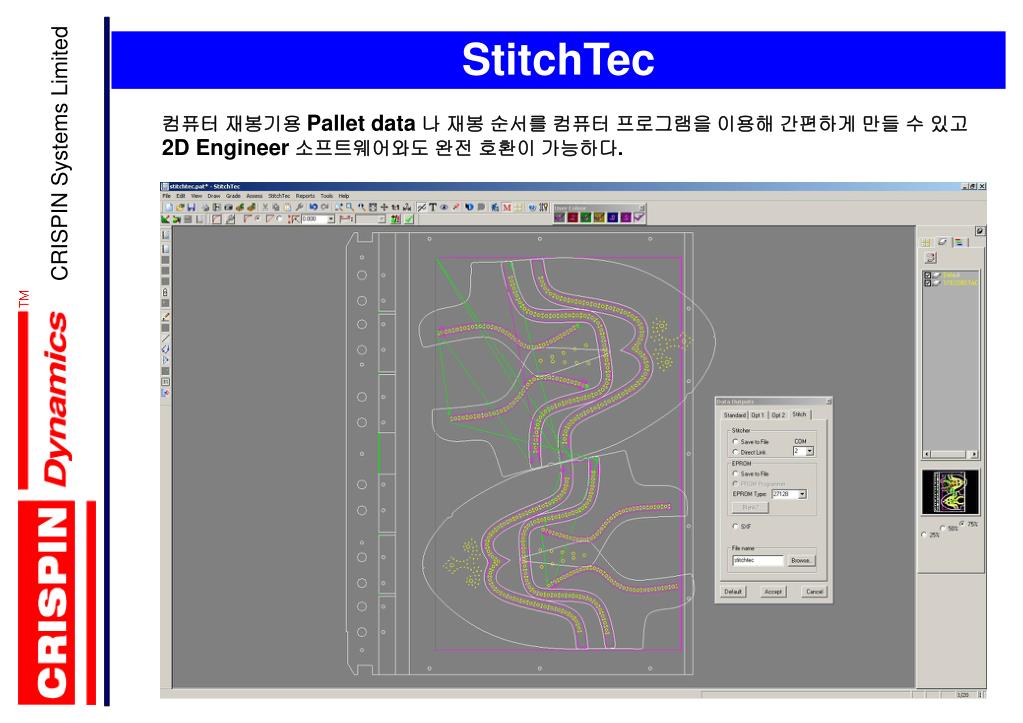
Task: Select the 25% preview size radio button
Action: coord(924,534)
